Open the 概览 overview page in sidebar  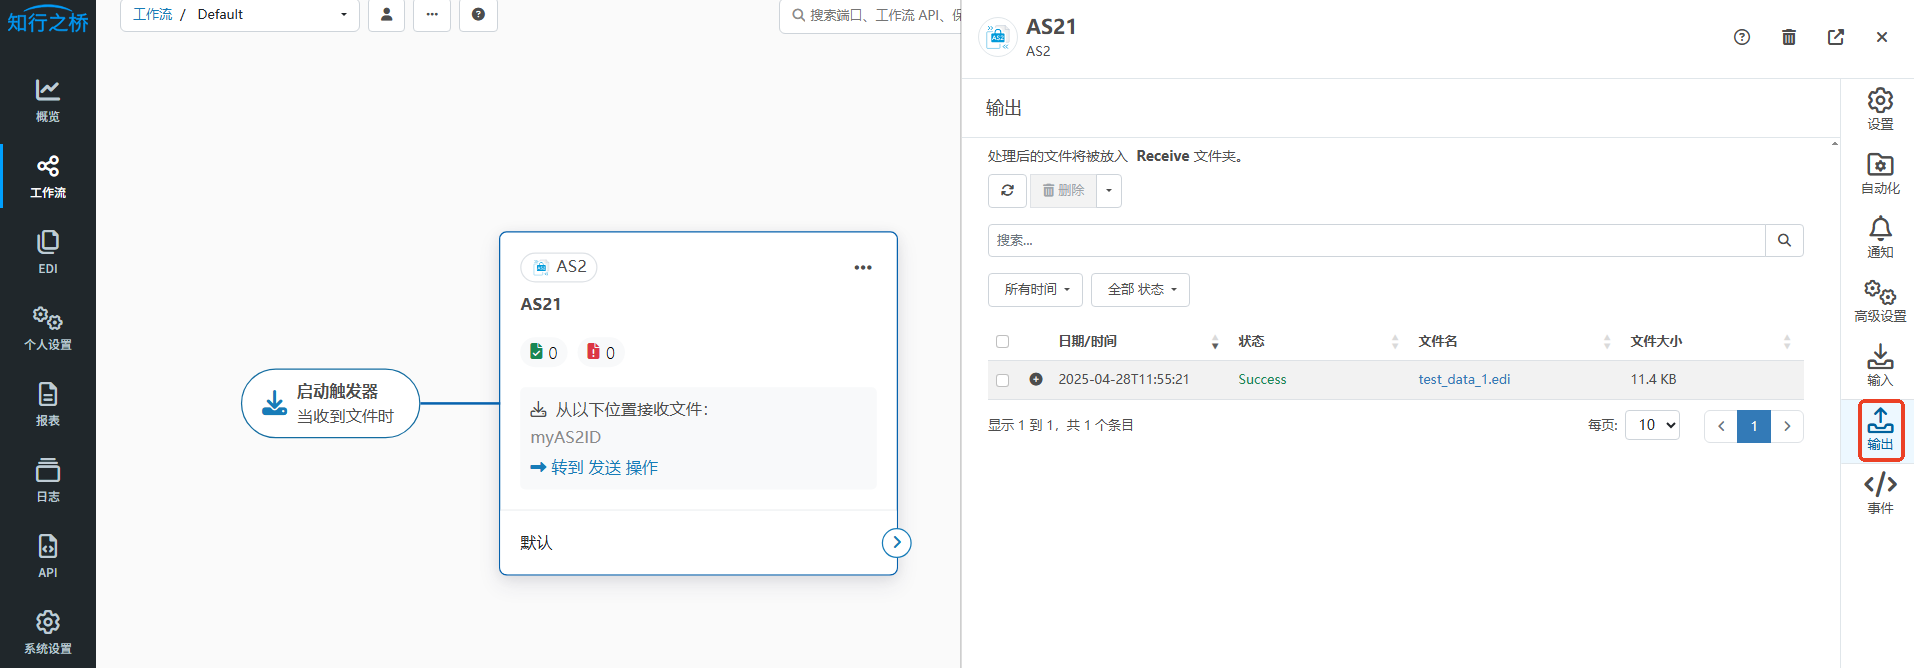48,100
